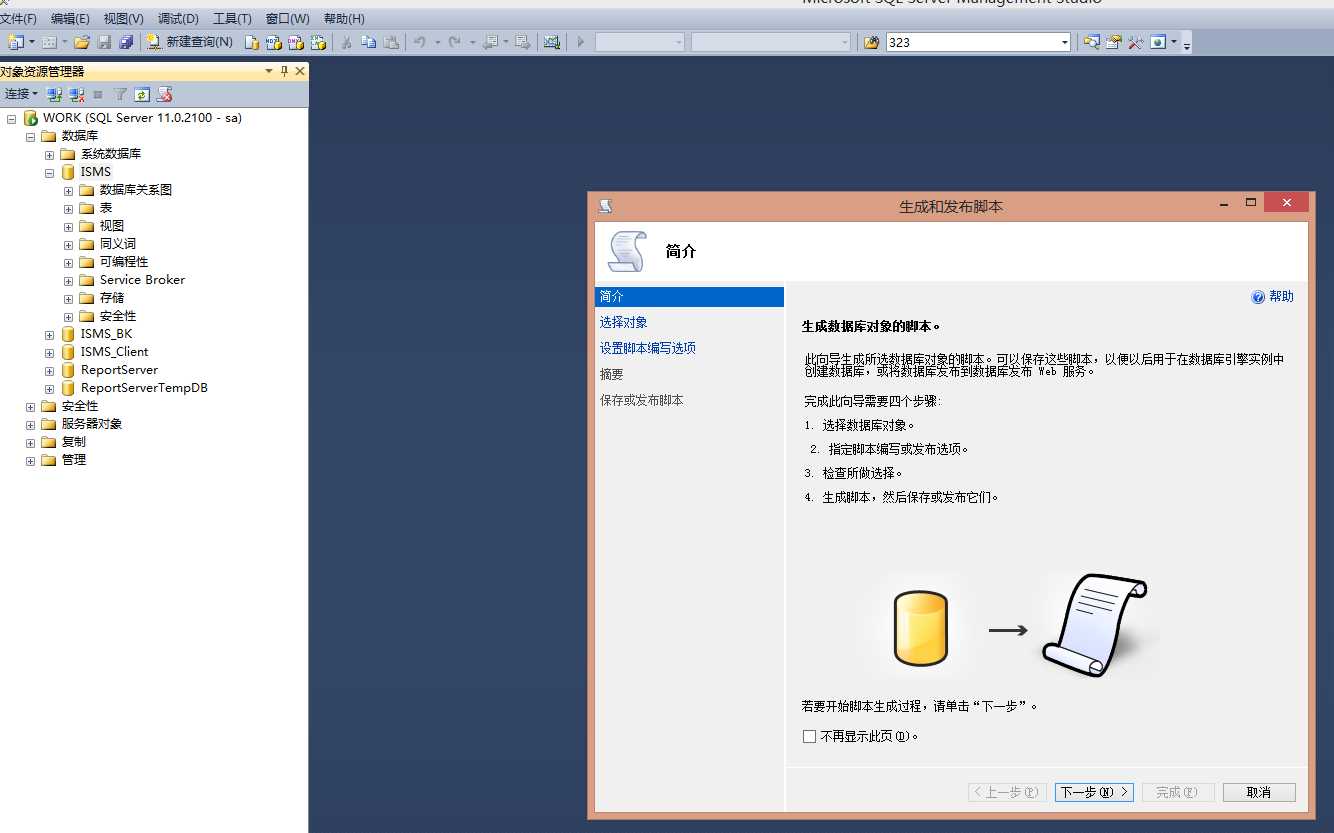Click the Properties Window toolbar icon
The width and height of the screenshot is (1334, 833).
[1114, 42]
